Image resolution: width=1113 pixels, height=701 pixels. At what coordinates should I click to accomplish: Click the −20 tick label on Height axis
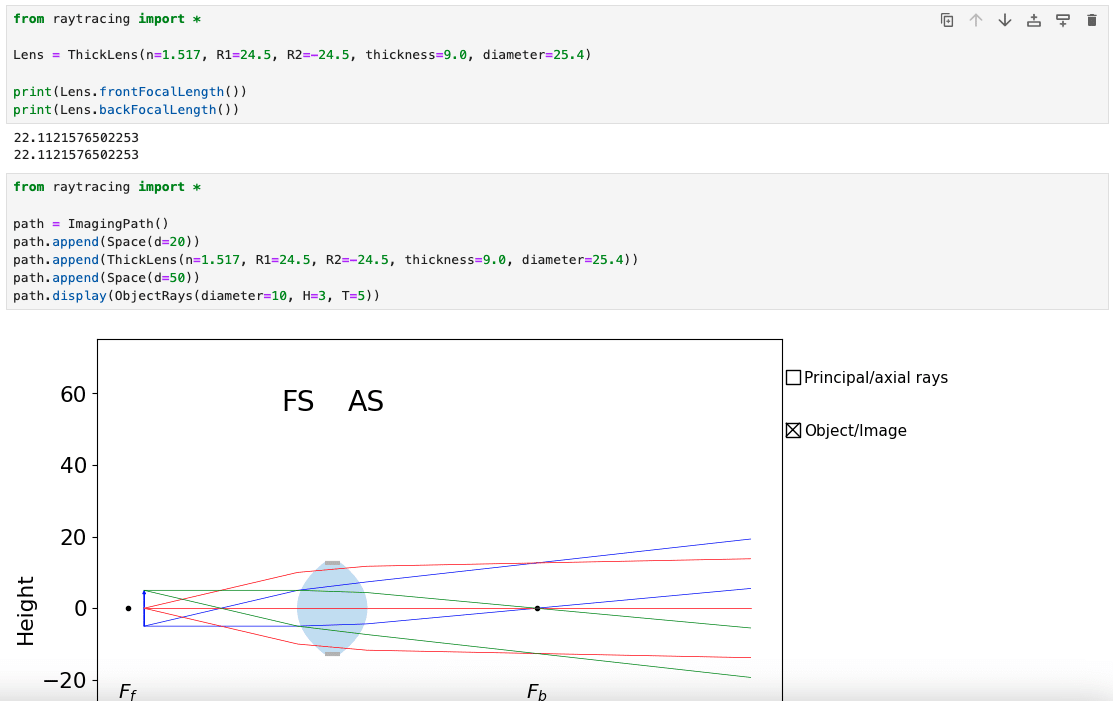pos(65,680)
